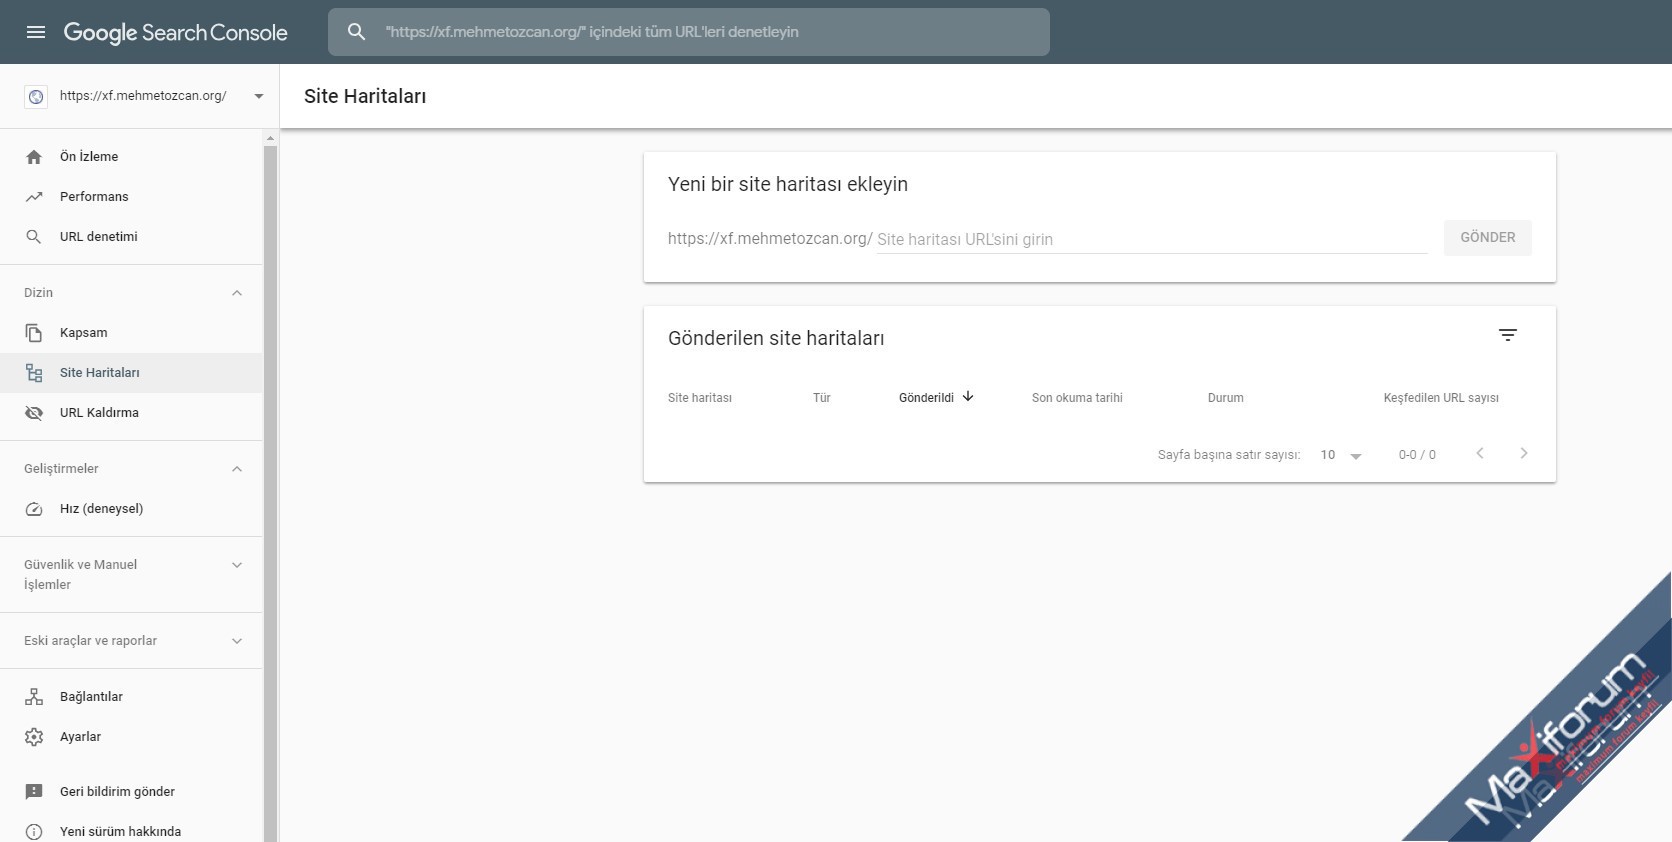Click the Hız (deneysel) speedometer icon

click(34, 509)
